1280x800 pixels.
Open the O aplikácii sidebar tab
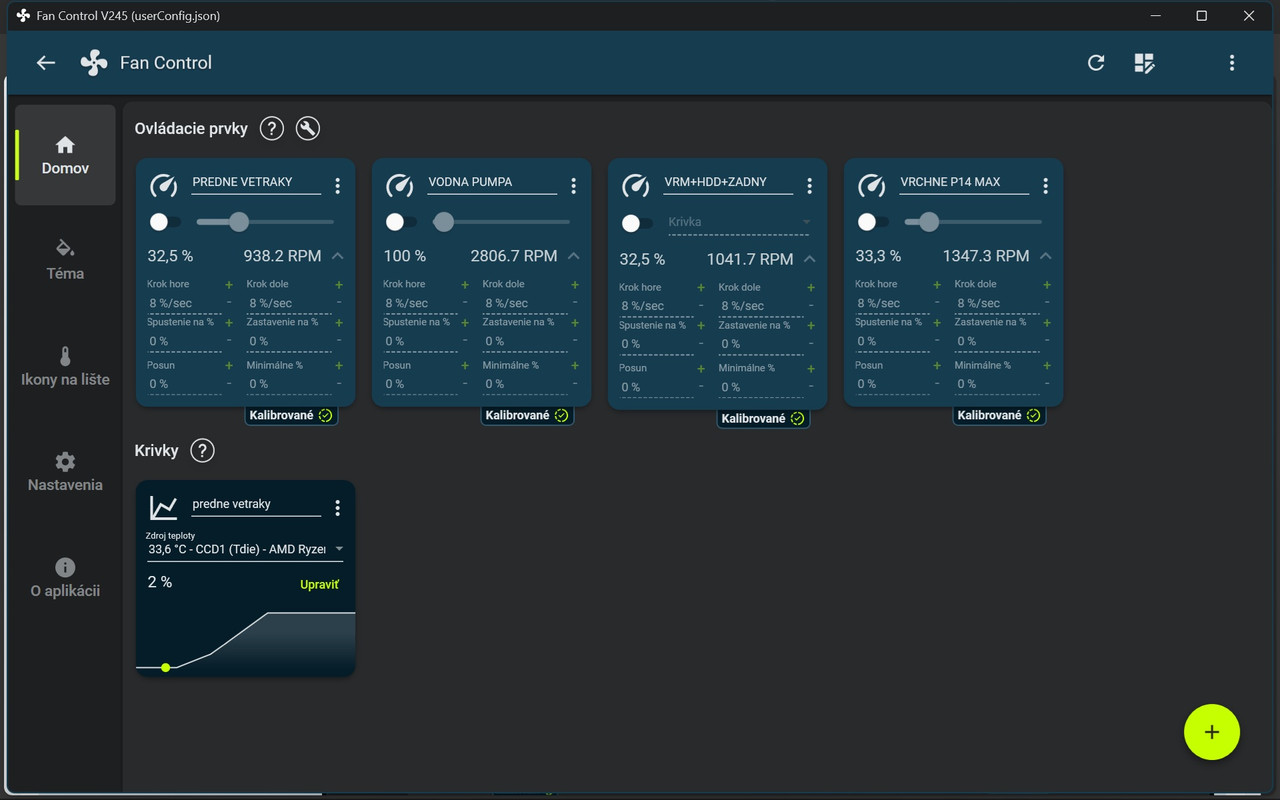pyautogui.click(x=65, y=578)
